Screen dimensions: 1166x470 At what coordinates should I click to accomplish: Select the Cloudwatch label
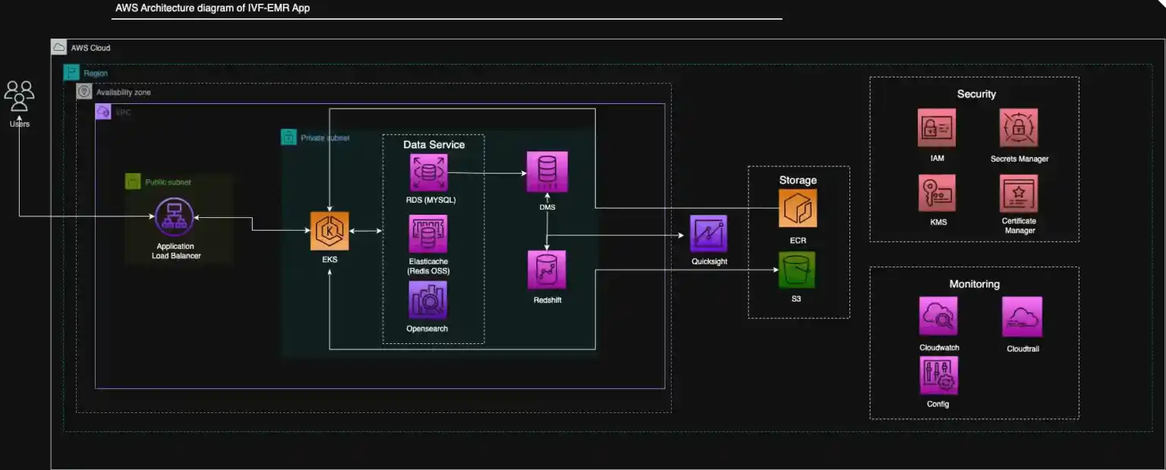pyautogui.click(x=940, y=347)
